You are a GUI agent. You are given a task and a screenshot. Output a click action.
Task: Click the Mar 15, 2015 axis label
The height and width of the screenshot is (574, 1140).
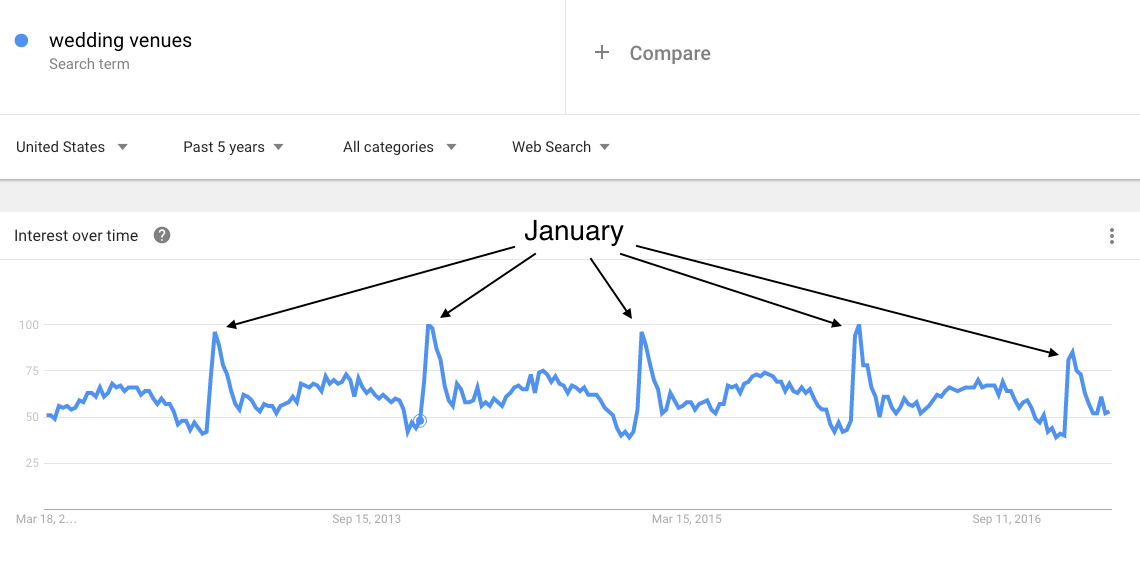686,519
